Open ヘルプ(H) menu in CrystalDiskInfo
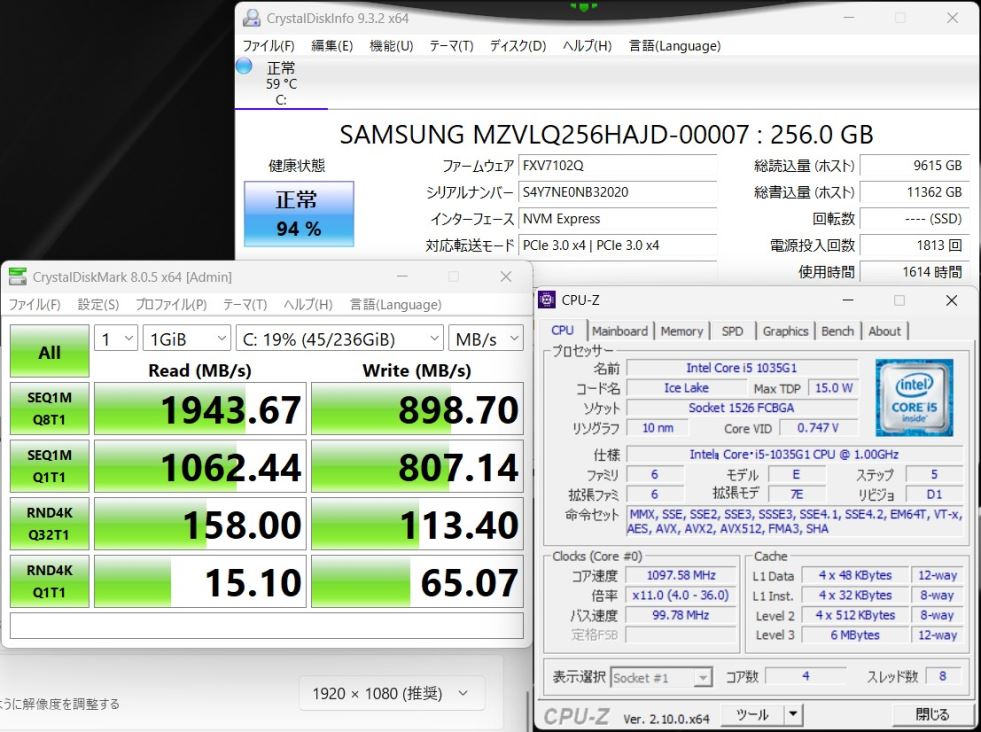The height and width of the screenshot is (732, 981). coord(587,46)
